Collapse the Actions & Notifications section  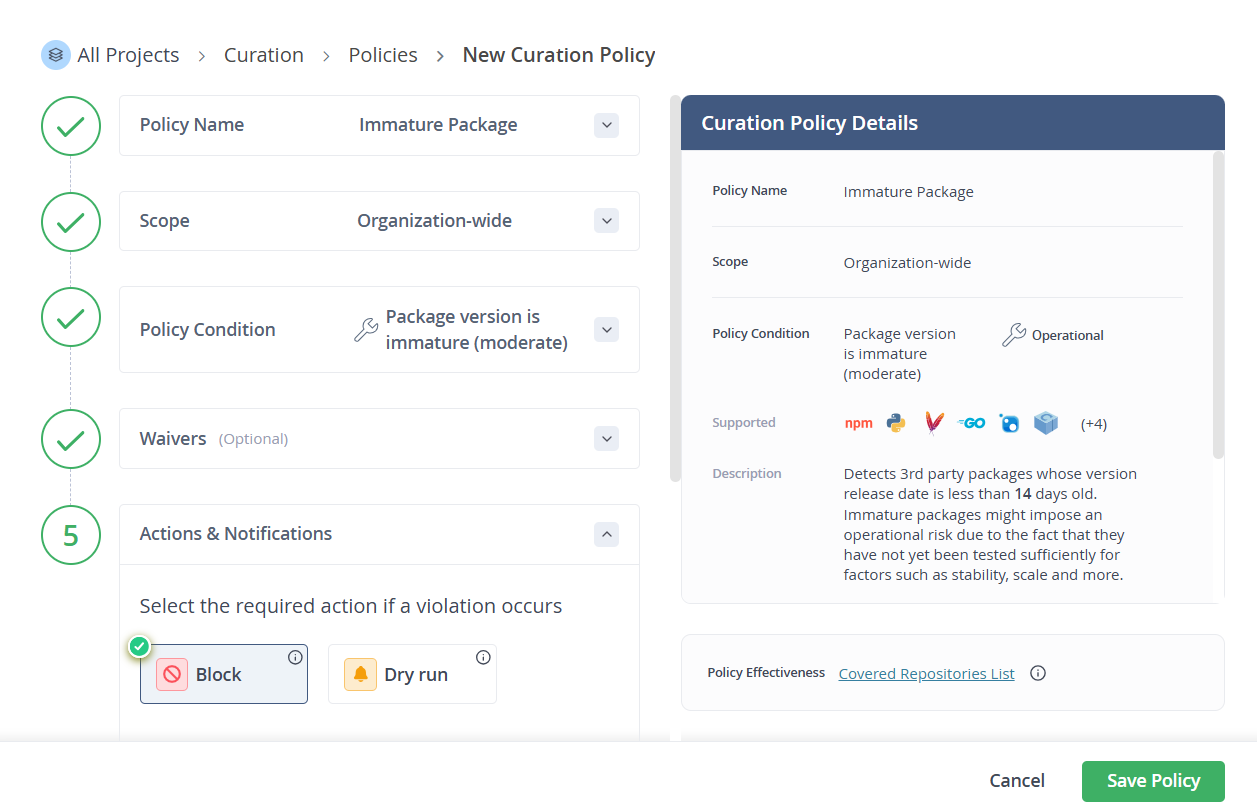[x=606, y=534]
